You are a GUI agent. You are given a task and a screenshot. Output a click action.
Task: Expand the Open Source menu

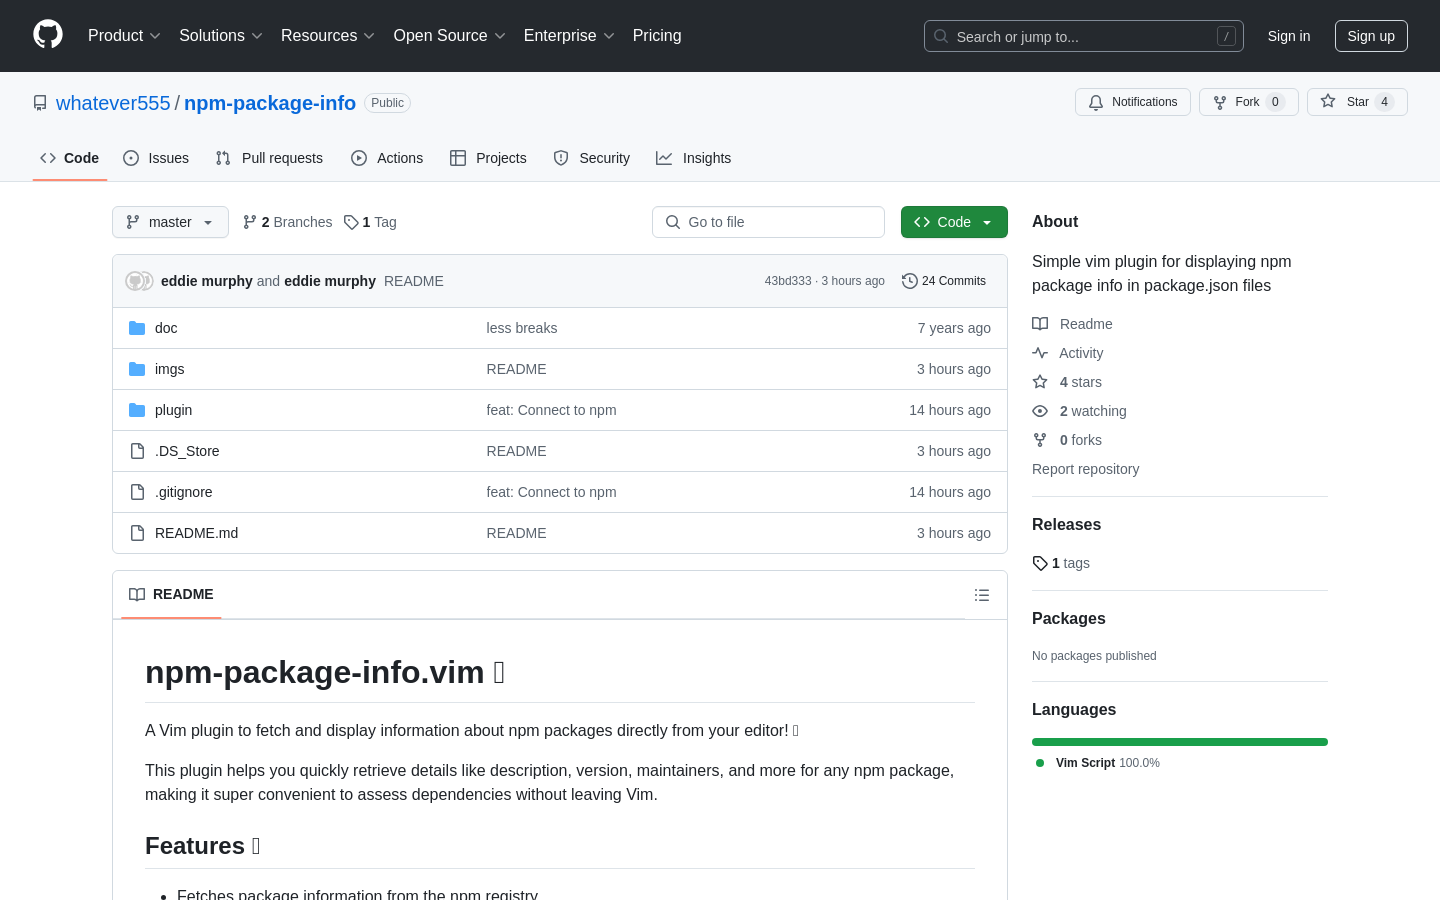[x=450, y=36]
